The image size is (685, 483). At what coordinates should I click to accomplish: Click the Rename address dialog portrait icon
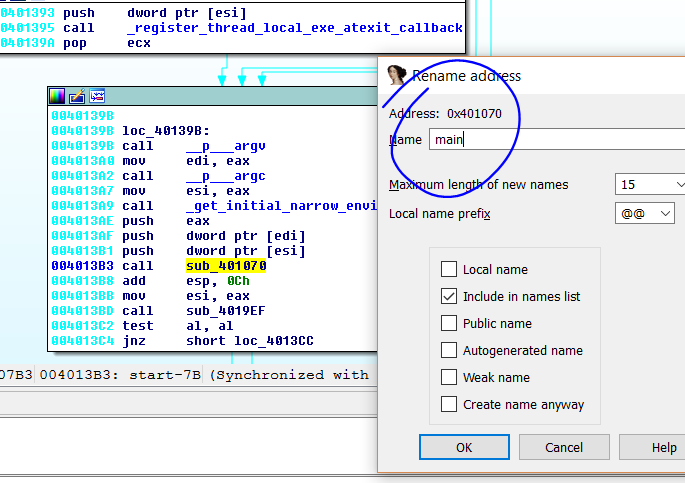pos(397,75)
